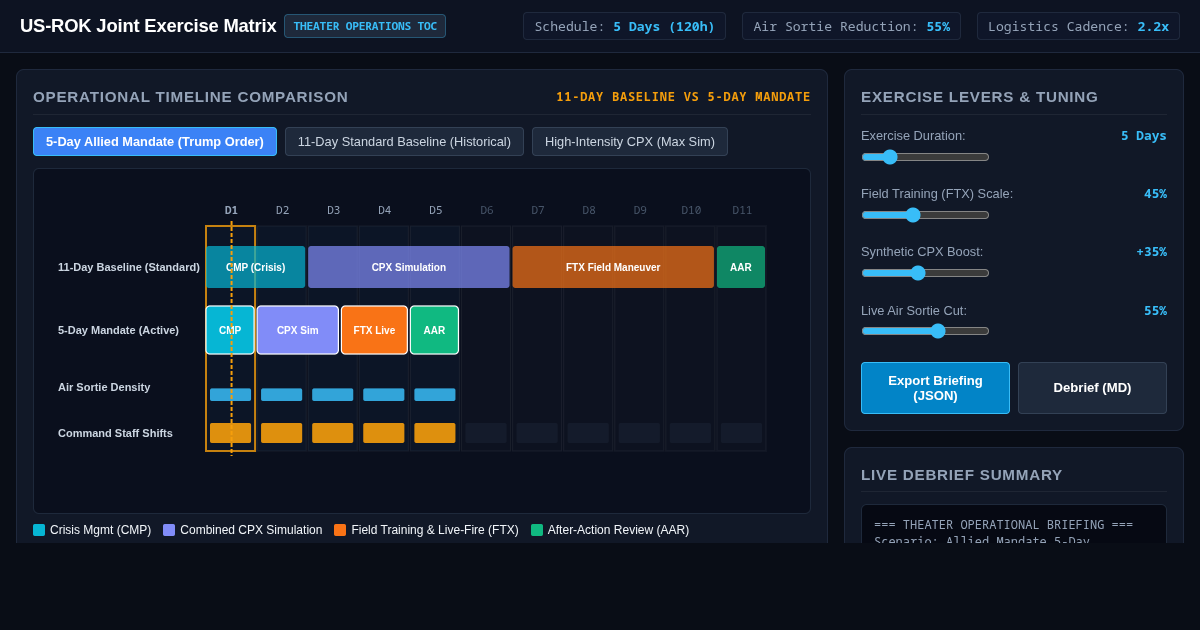Image resolution: width=1200 pixels, height=630 pixels.
Task: Click Command Staff Shifts row label
Action: [x=115, y=433]
